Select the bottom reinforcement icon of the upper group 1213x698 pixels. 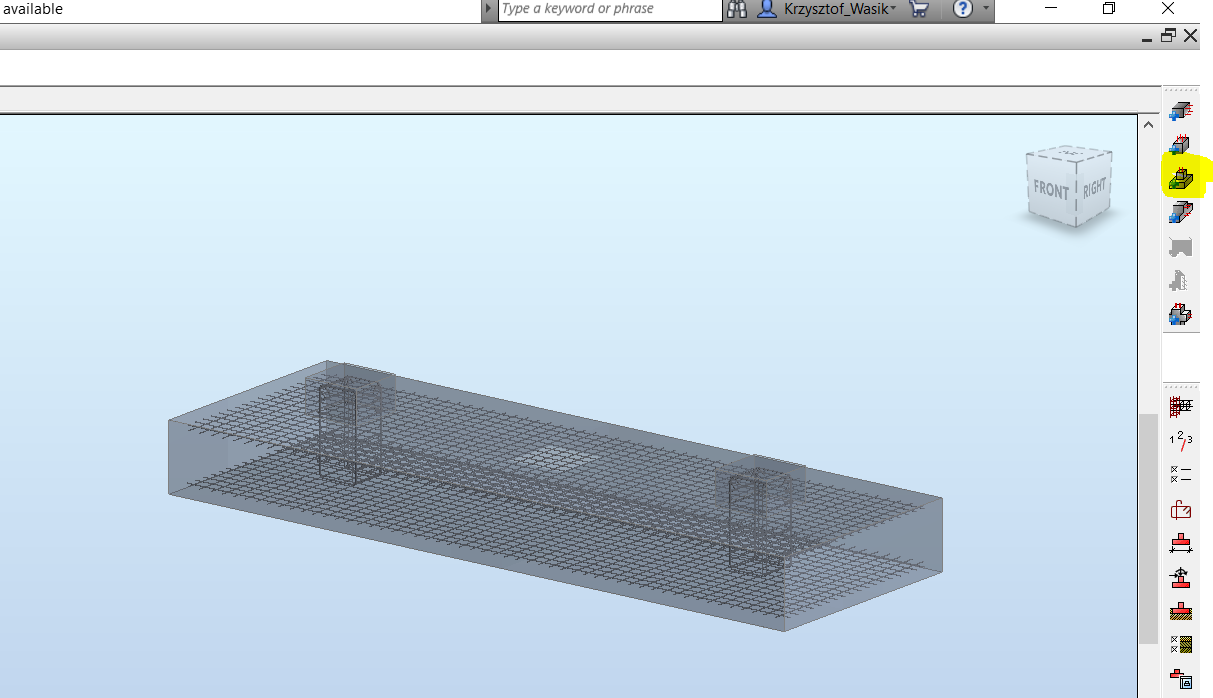[x=1180, y=313]
